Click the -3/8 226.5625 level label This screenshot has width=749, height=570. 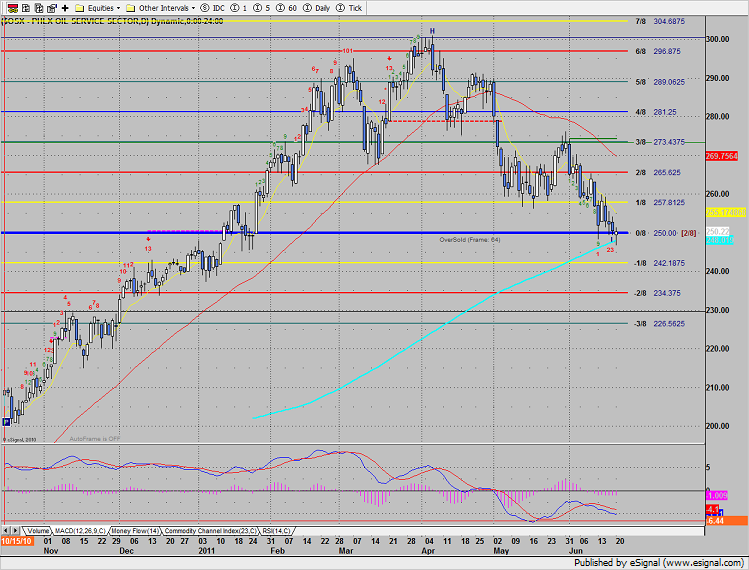click(659, 324)
